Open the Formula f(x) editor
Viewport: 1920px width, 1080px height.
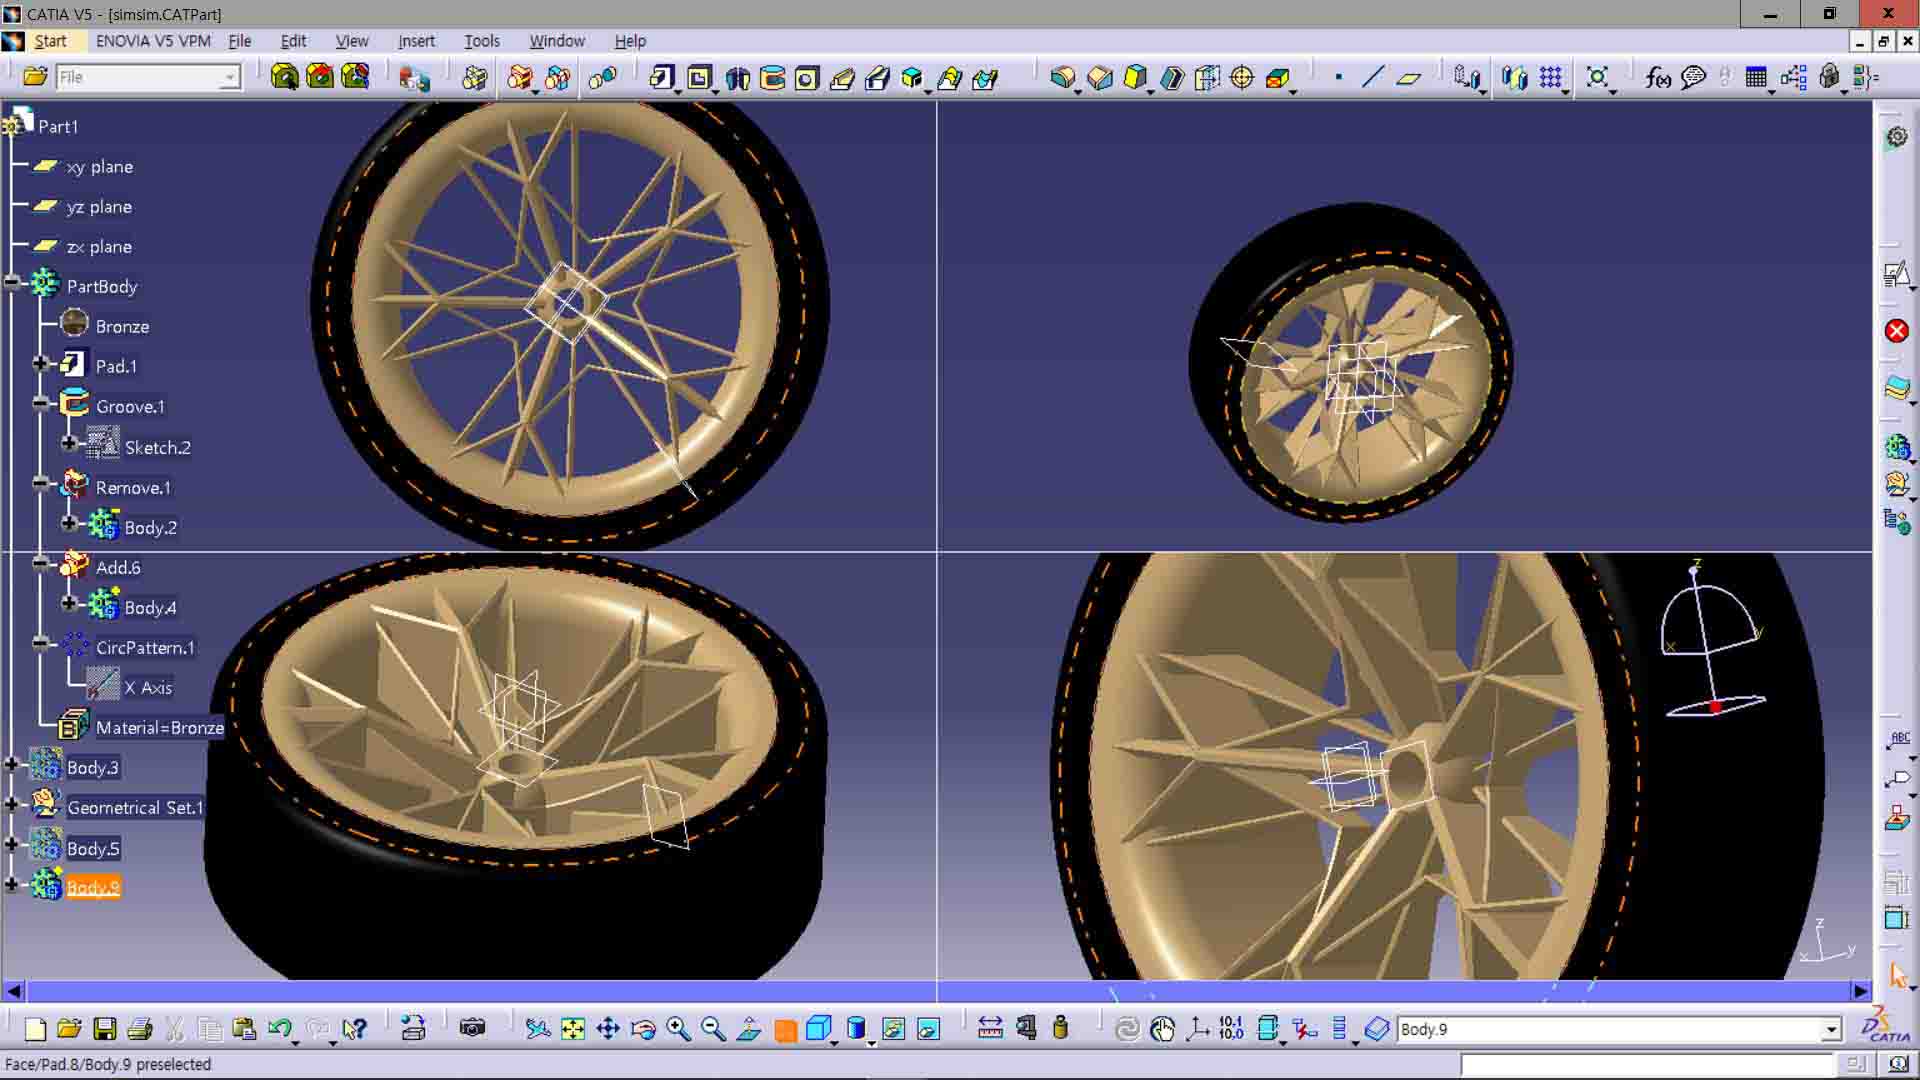1657,77
